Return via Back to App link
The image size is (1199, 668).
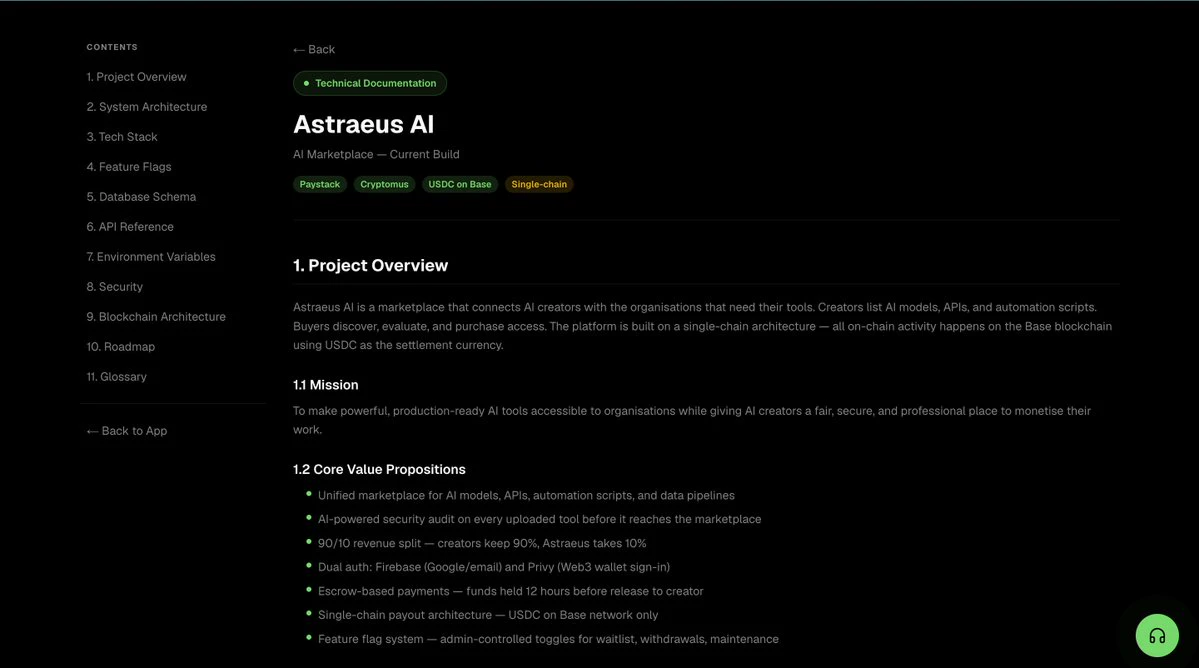[x=127, y=431]
